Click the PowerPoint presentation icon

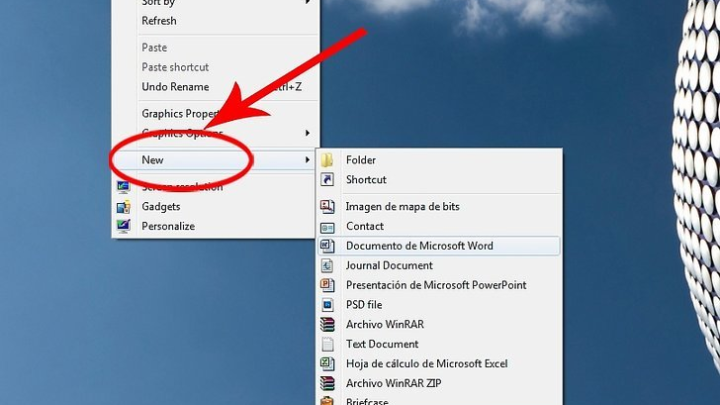(327, 285)
